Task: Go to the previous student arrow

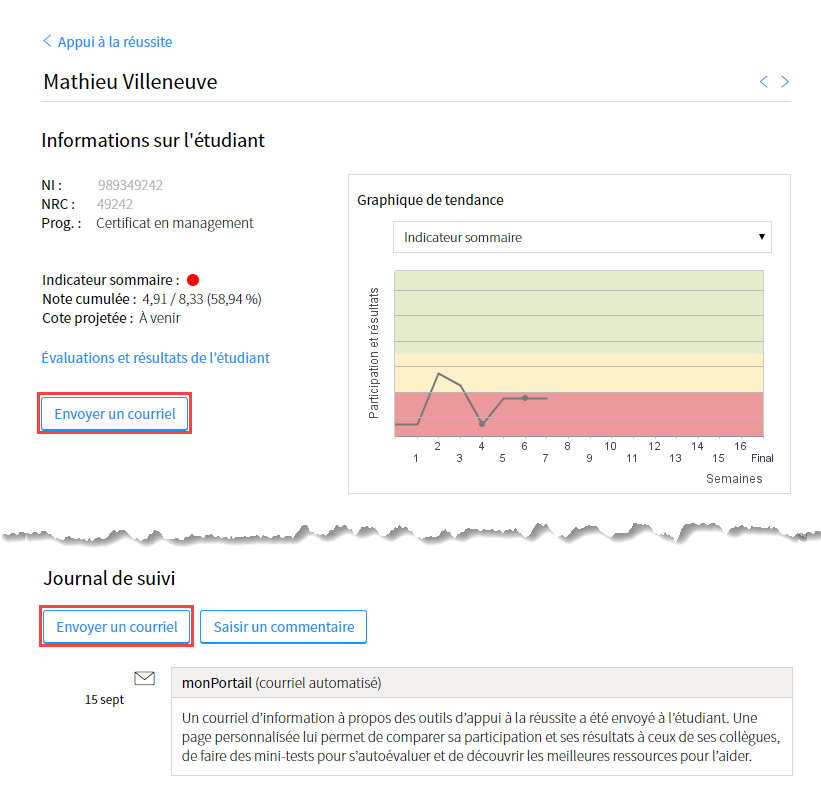Action: [764, 82]
